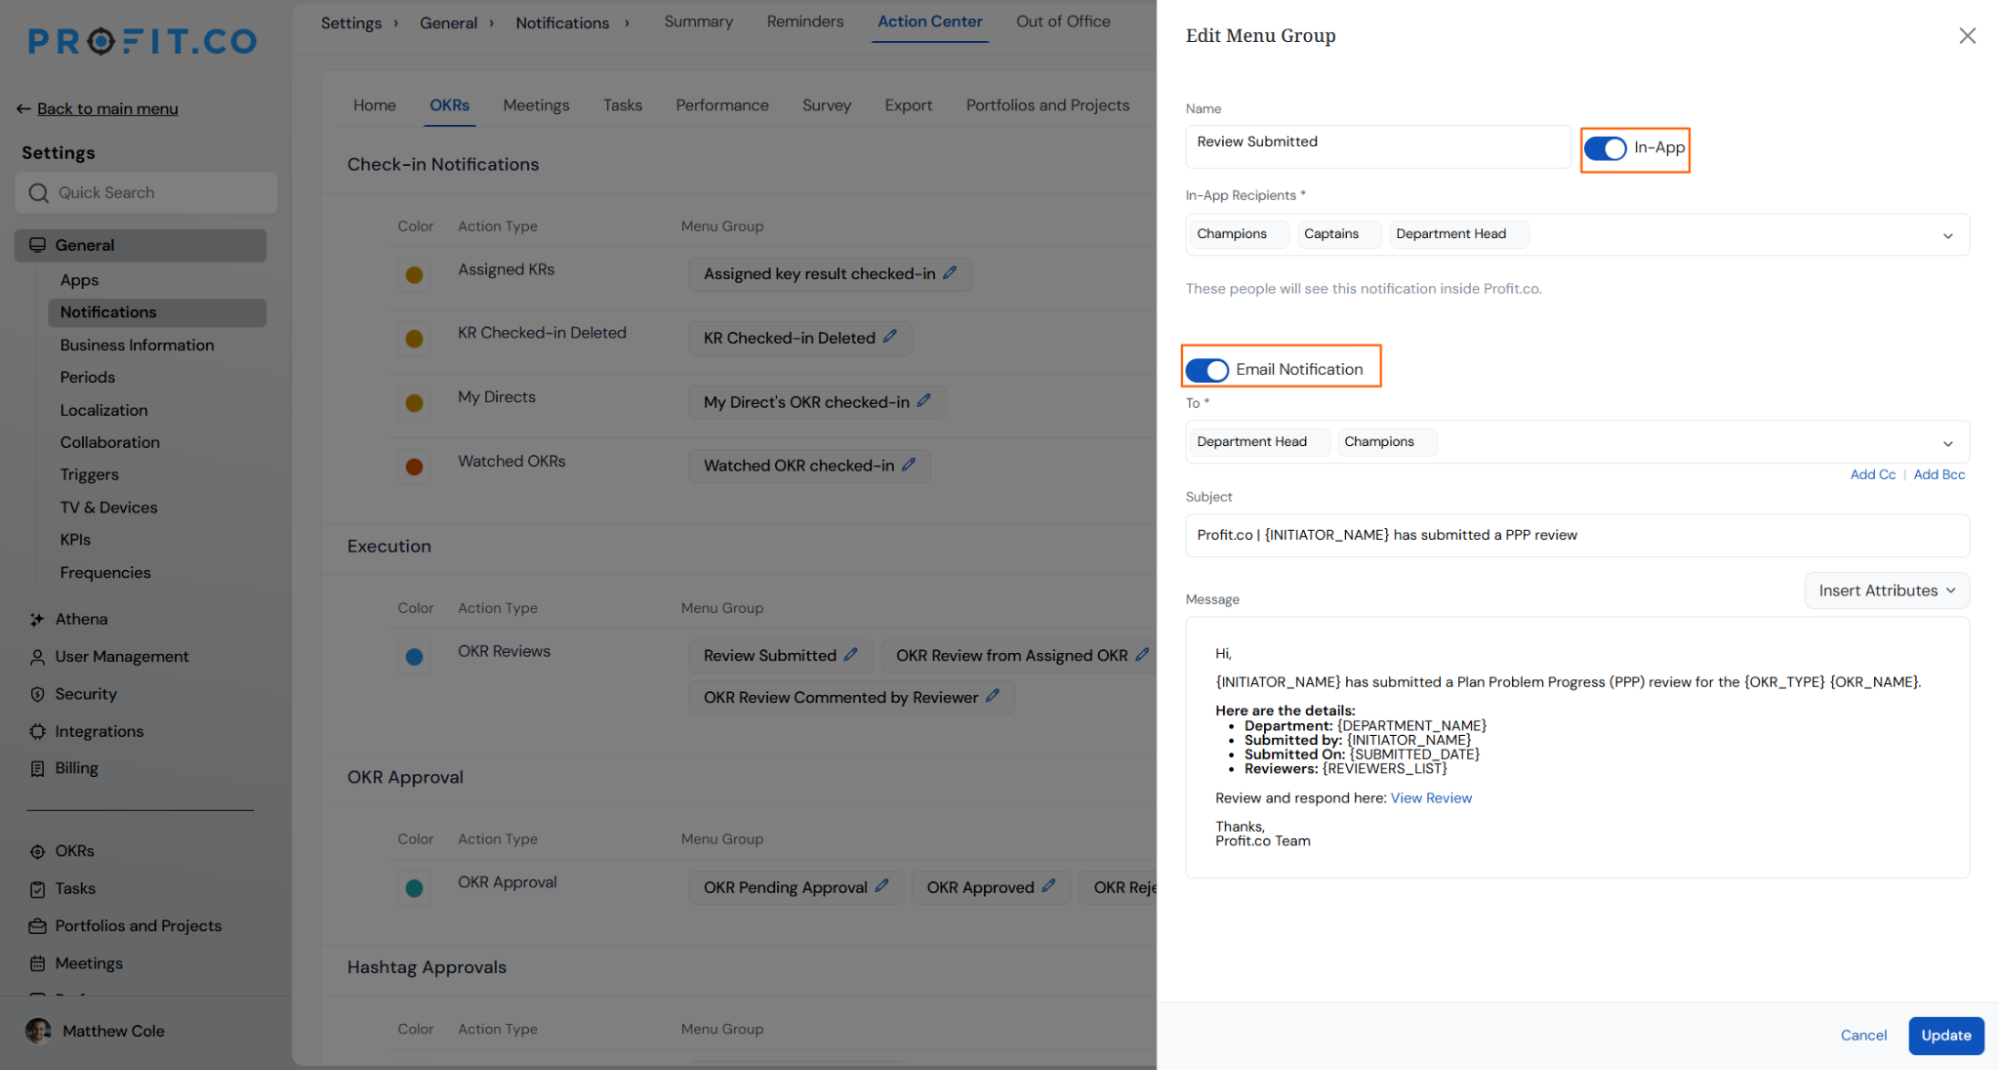Viewport: 1999px width, 1070px height.
Task: Edit OKR Review Commented by Reviewer group
Action: [992, 696]
